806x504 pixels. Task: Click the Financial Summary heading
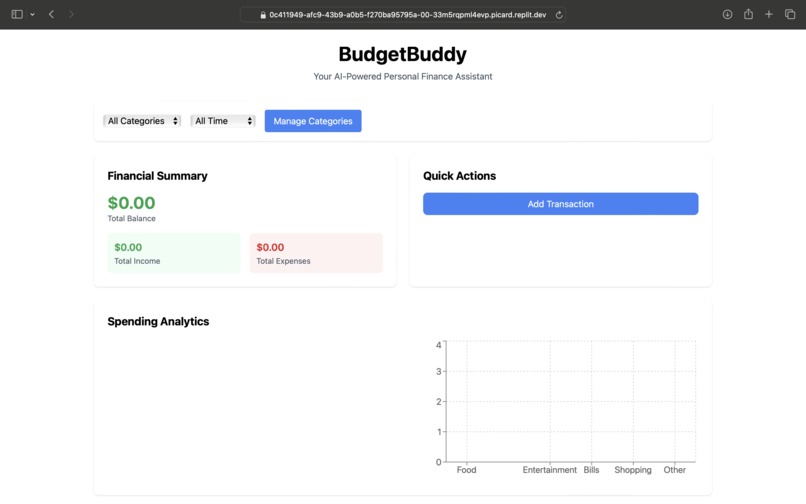(157, 176)
